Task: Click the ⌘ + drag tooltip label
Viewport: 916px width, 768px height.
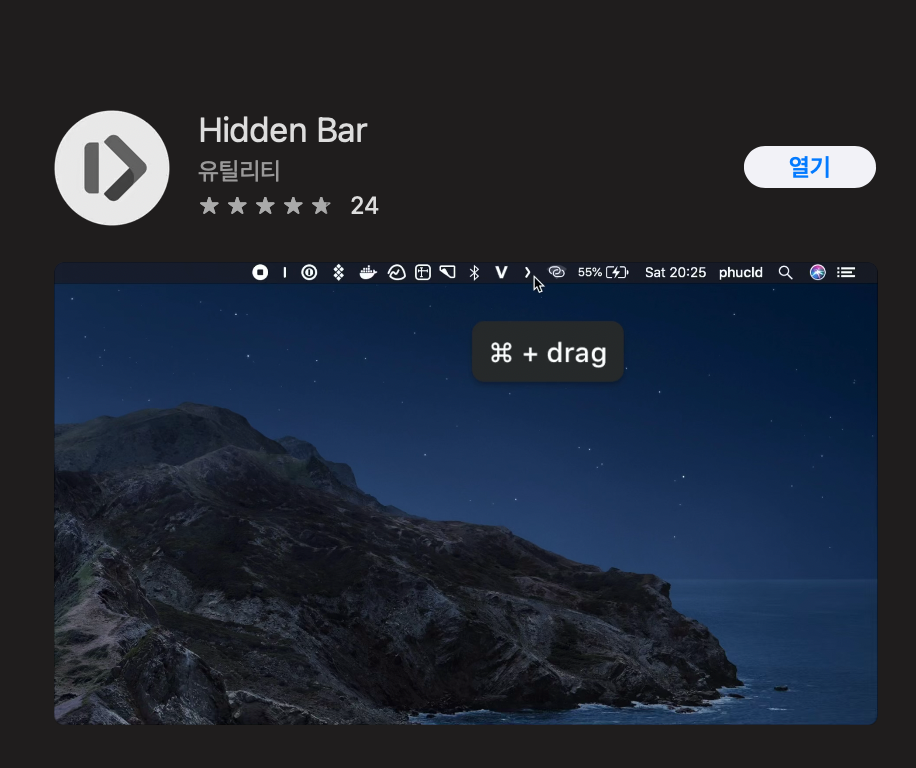Action: (x=548, y=352)
